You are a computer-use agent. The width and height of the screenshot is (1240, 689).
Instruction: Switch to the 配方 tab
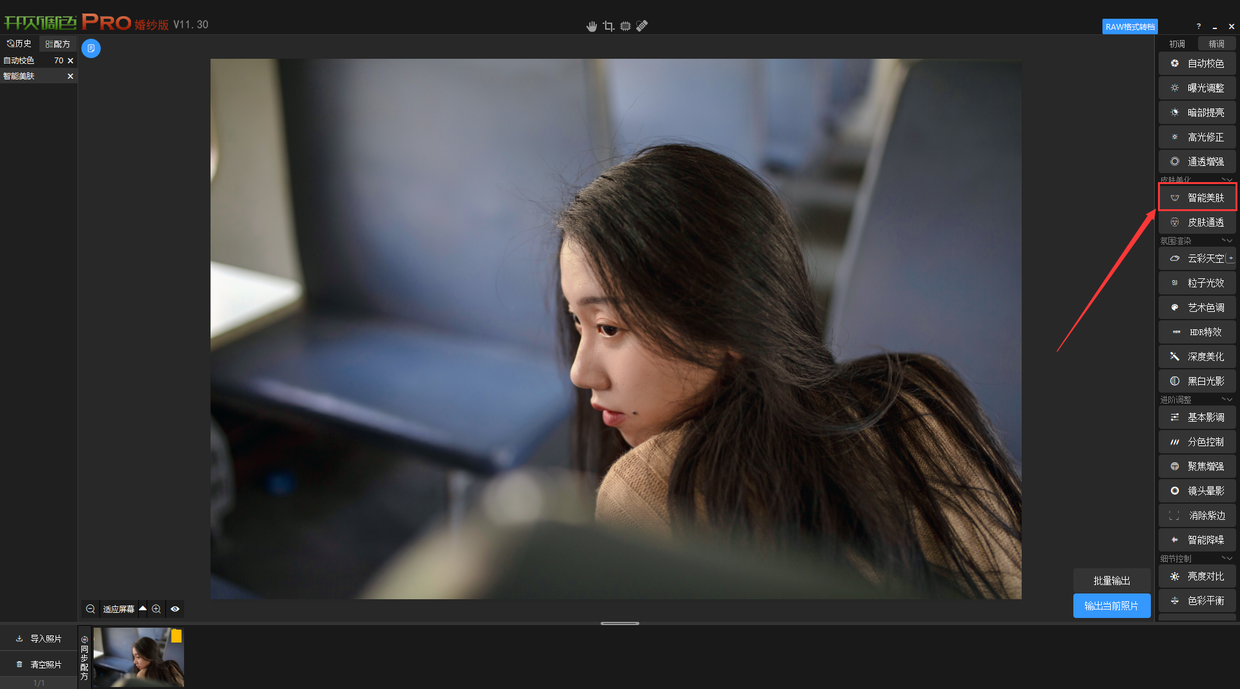coord(58,44)
